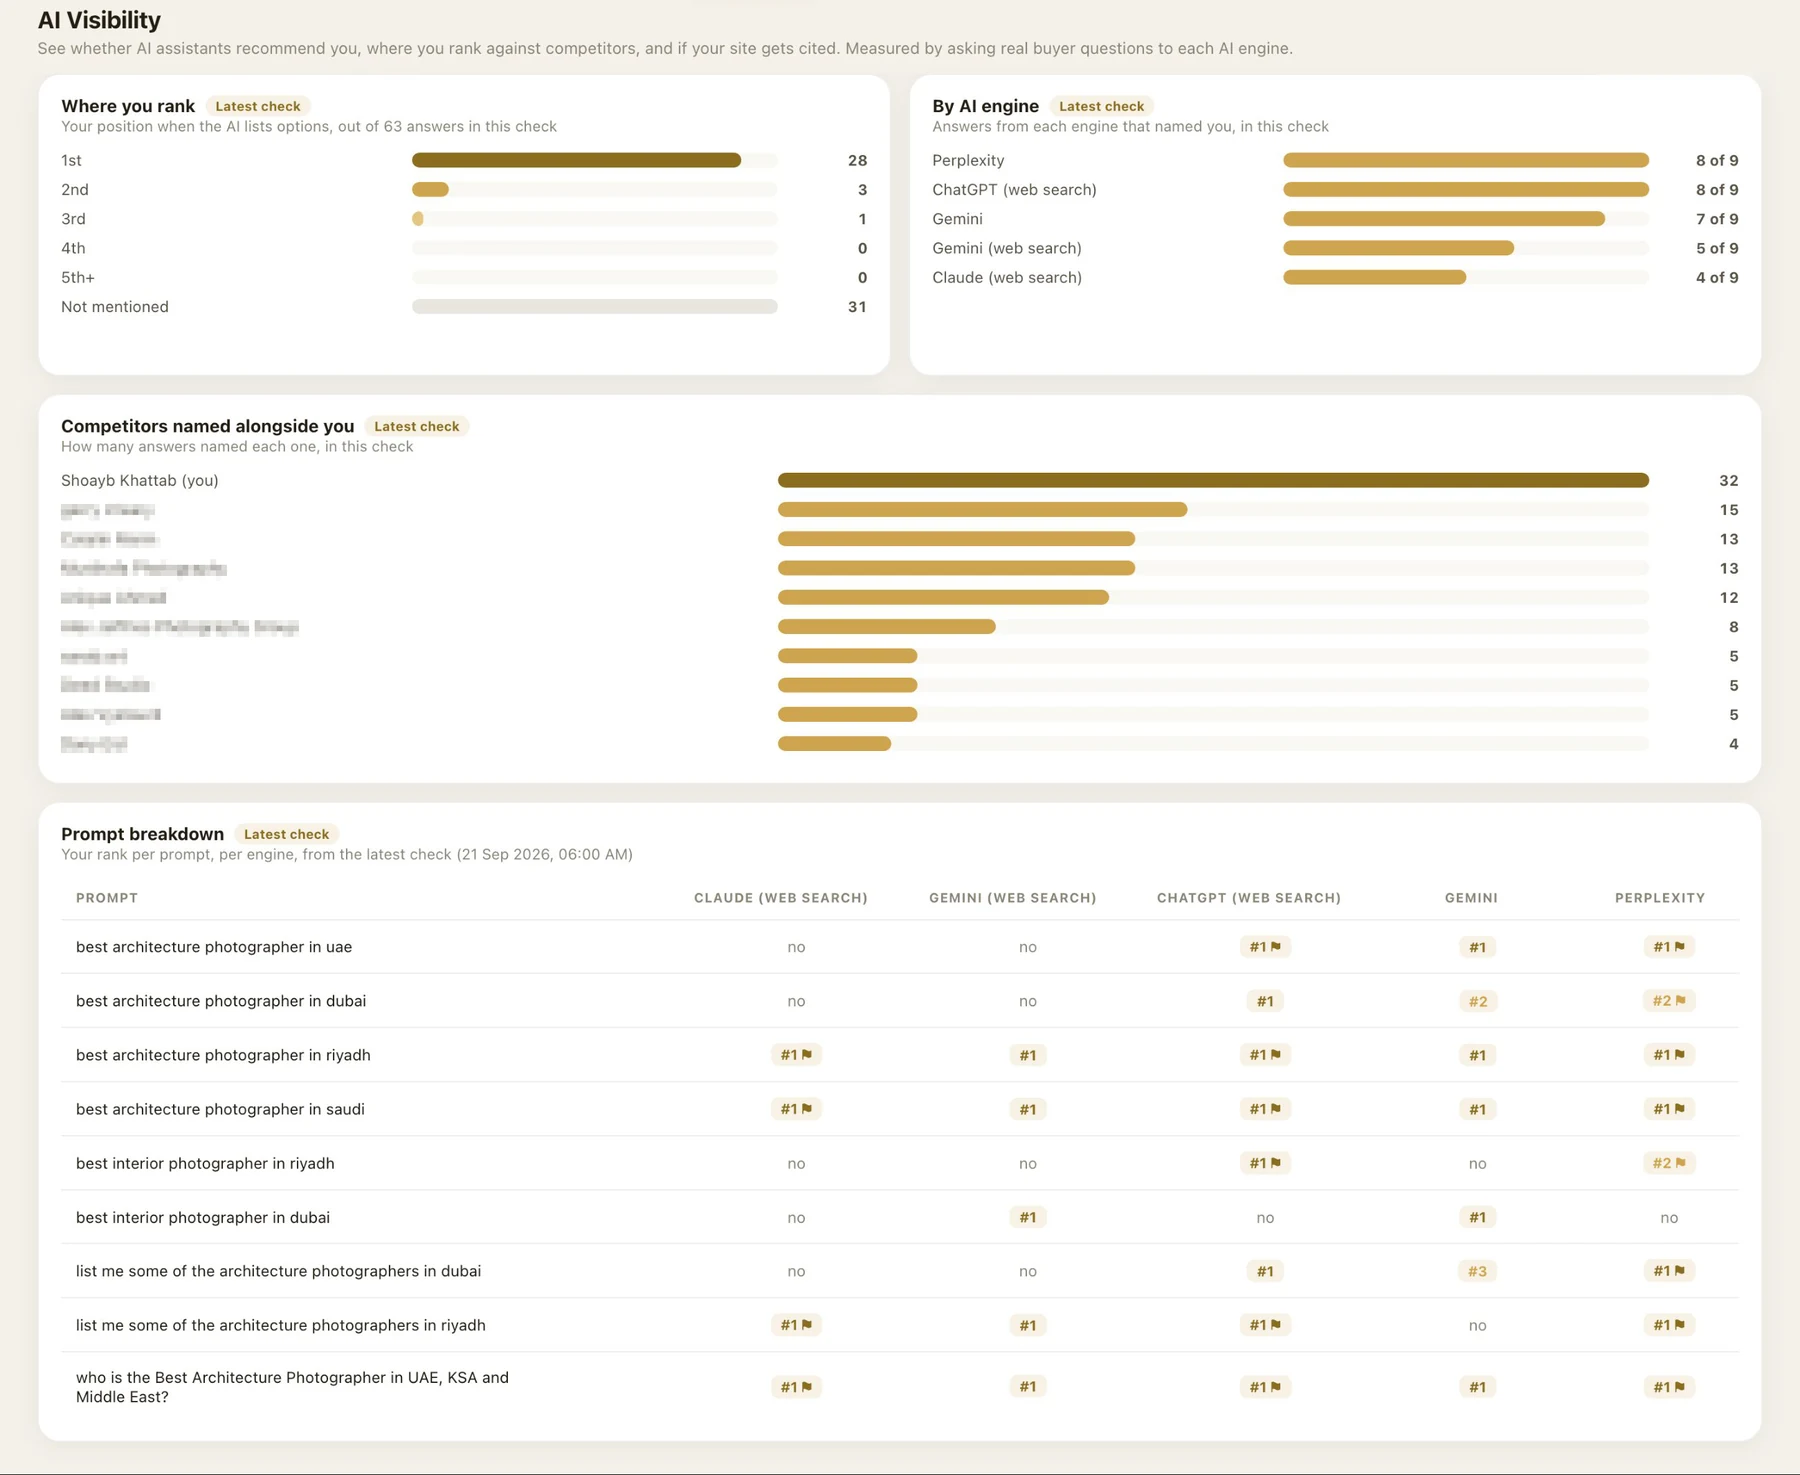Screen dimensions: 1800x1475
Task: Select the 2nd rank progress bar
Action: [x=594, y=189]
